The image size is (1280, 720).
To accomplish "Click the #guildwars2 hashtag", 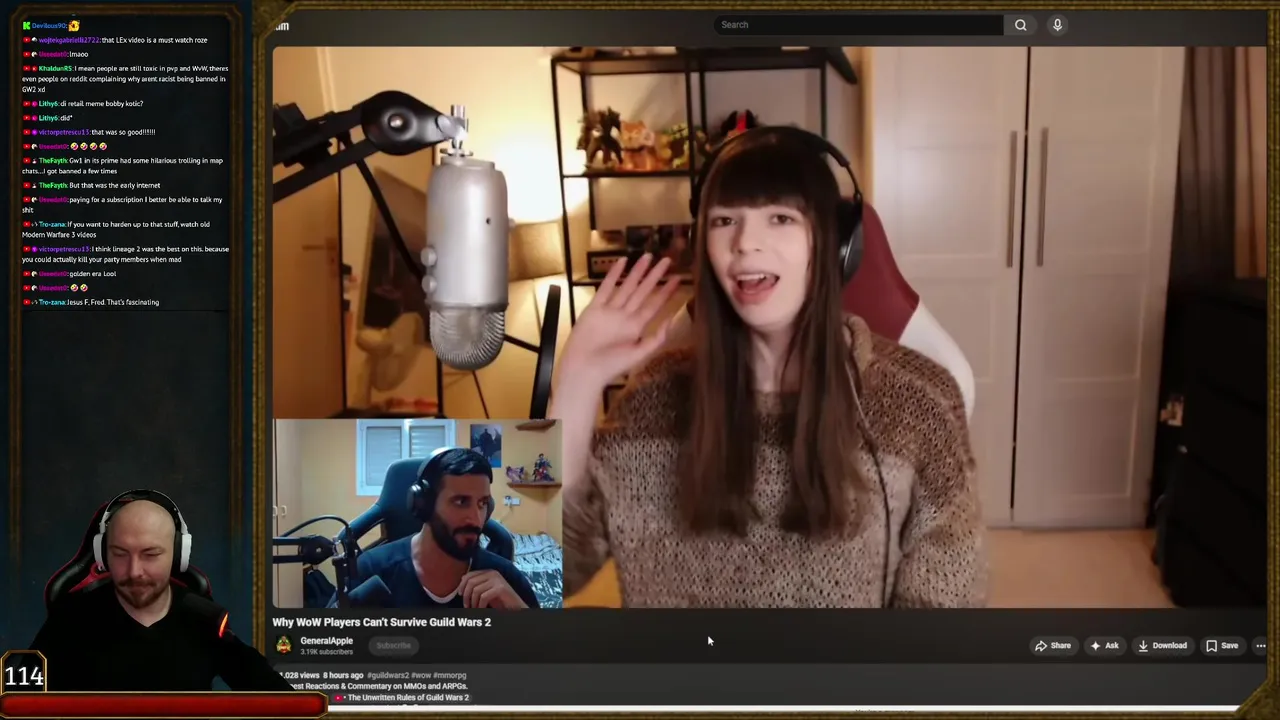I will click(x=387, y=676).
